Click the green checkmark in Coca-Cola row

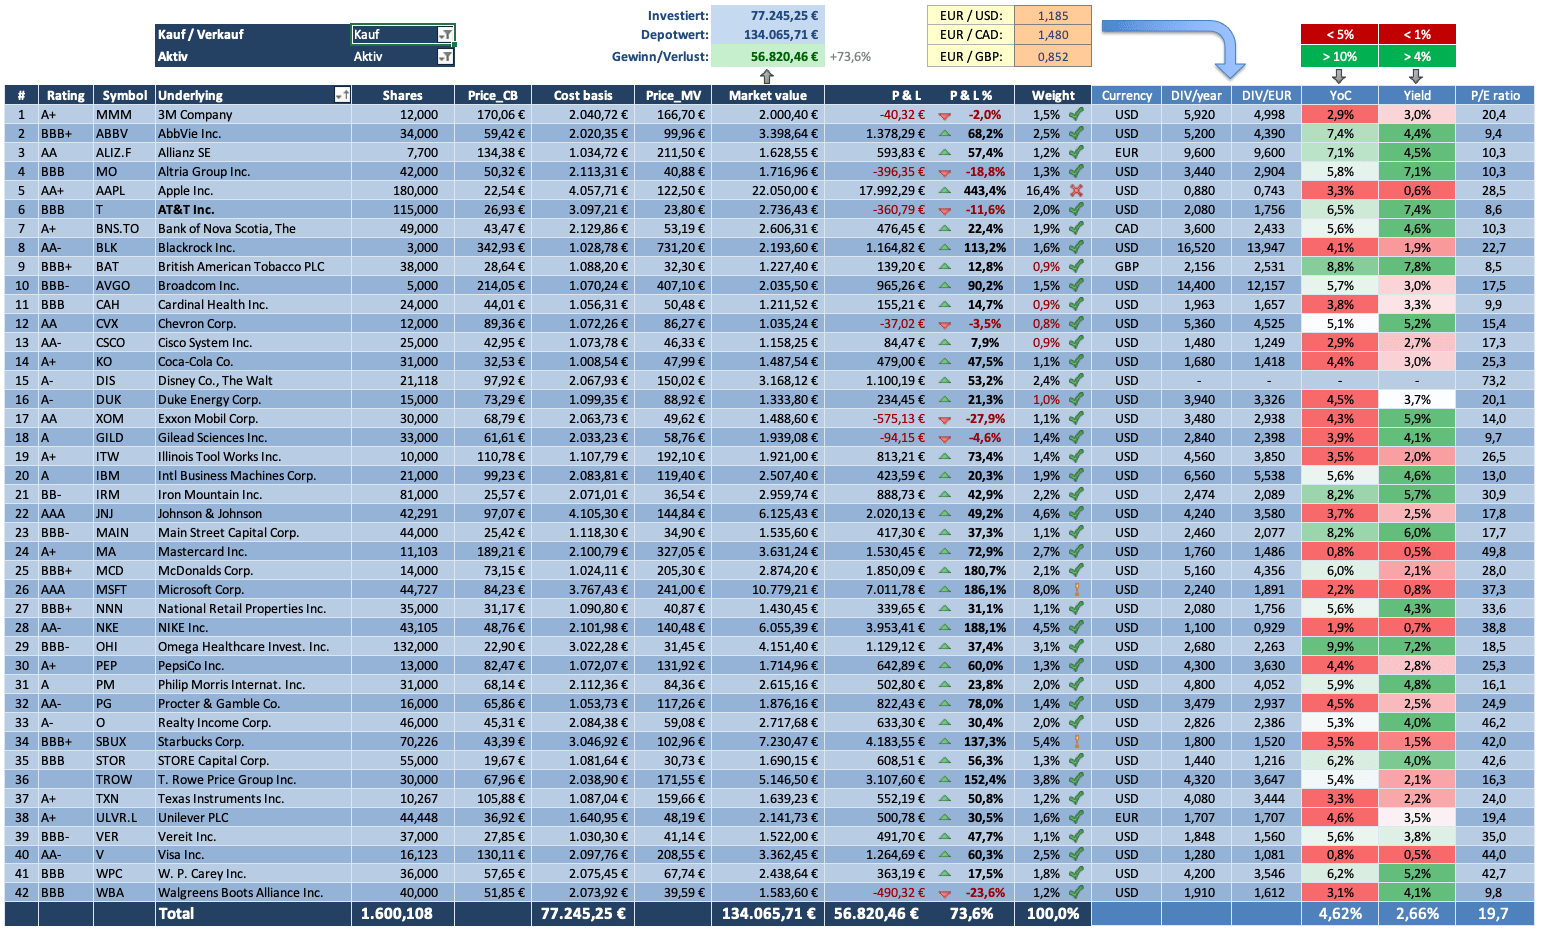click(1076, 361)
